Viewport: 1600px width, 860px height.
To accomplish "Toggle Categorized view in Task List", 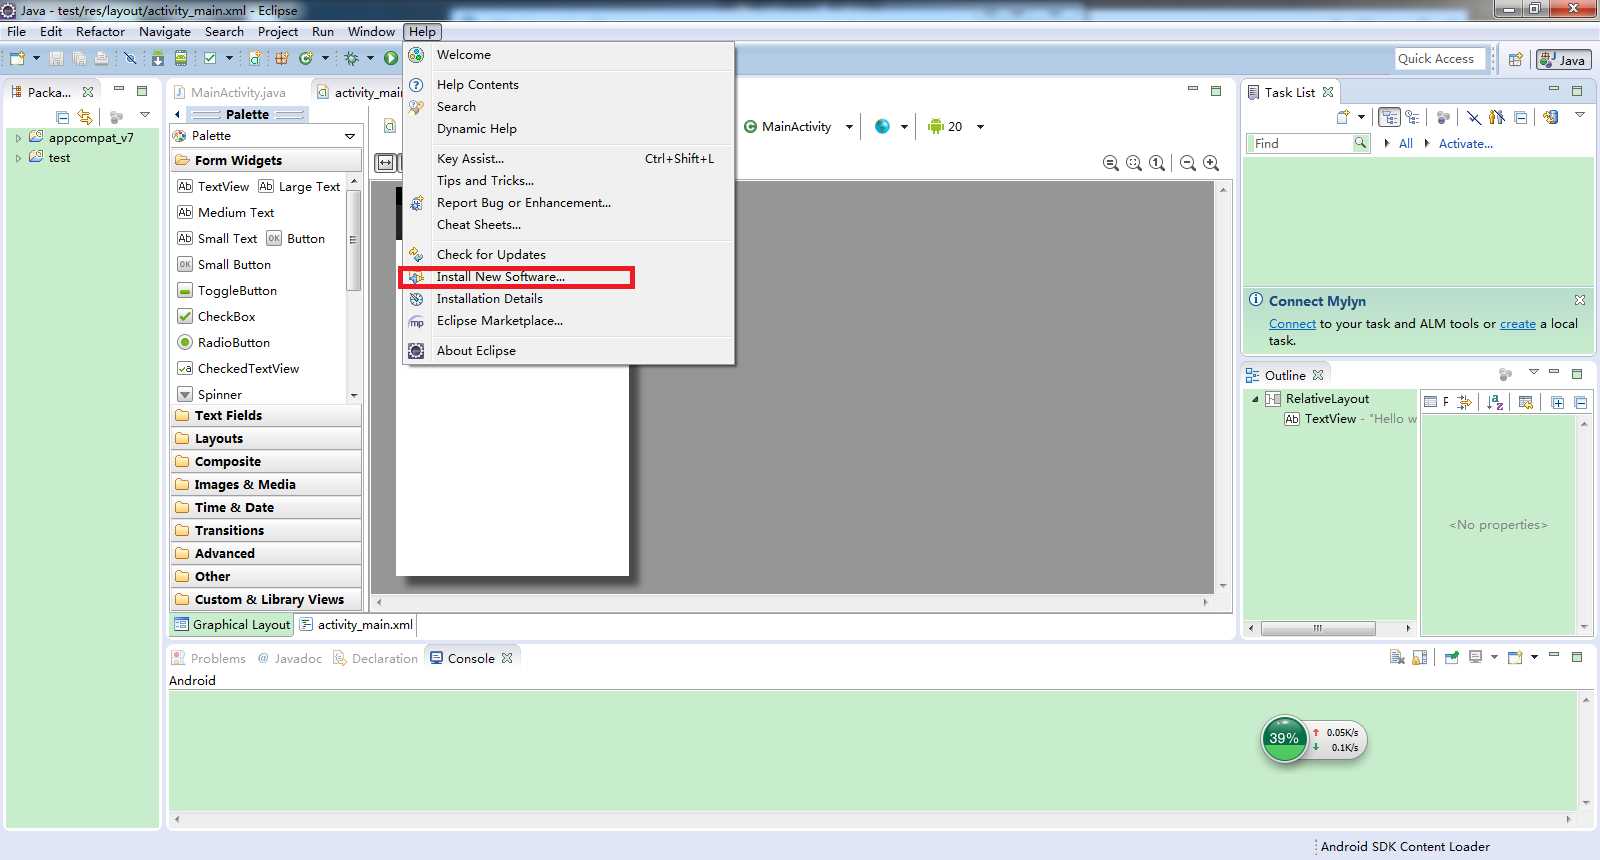I will [x=1390, y=117].
